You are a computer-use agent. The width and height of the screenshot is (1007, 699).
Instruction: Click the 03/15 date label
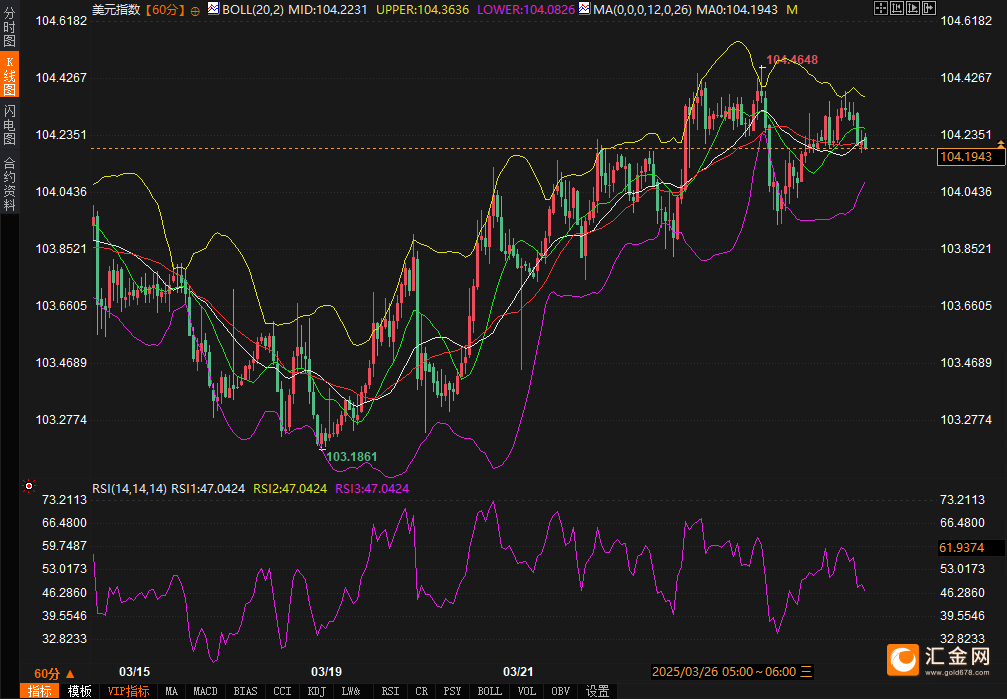point(134,672)
